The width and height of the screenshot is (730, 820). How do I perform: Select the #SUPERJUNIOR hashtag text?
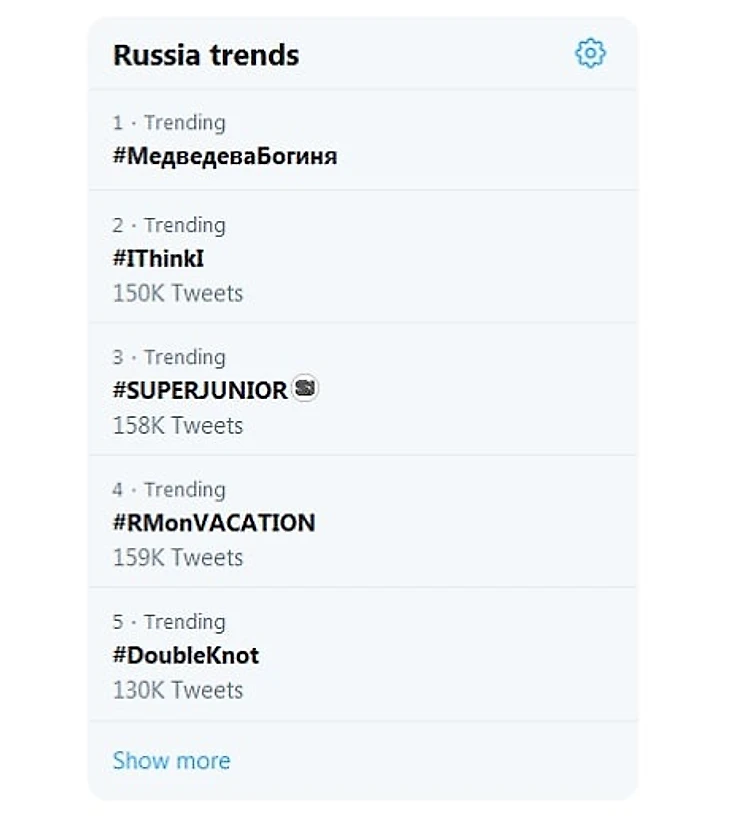pos(200,390)
